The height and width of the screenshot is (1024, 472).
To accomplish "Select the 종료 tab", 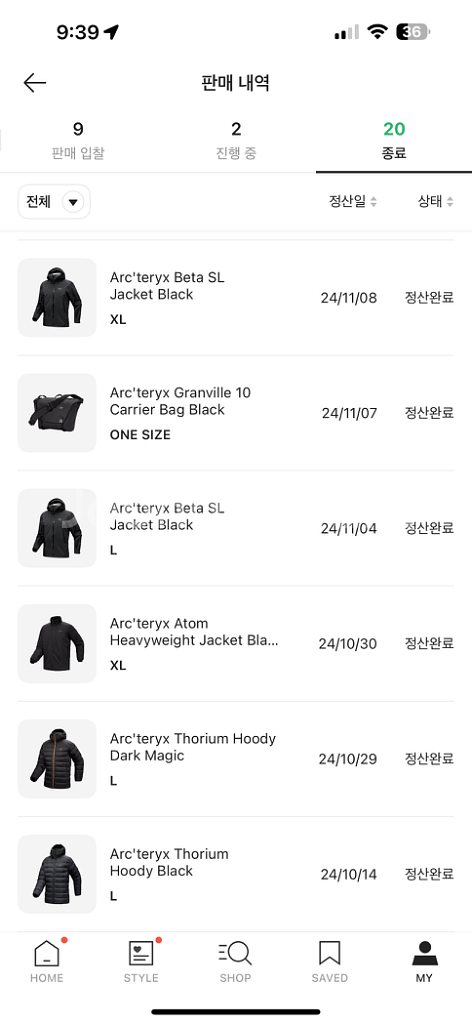I will coord(394,141).
